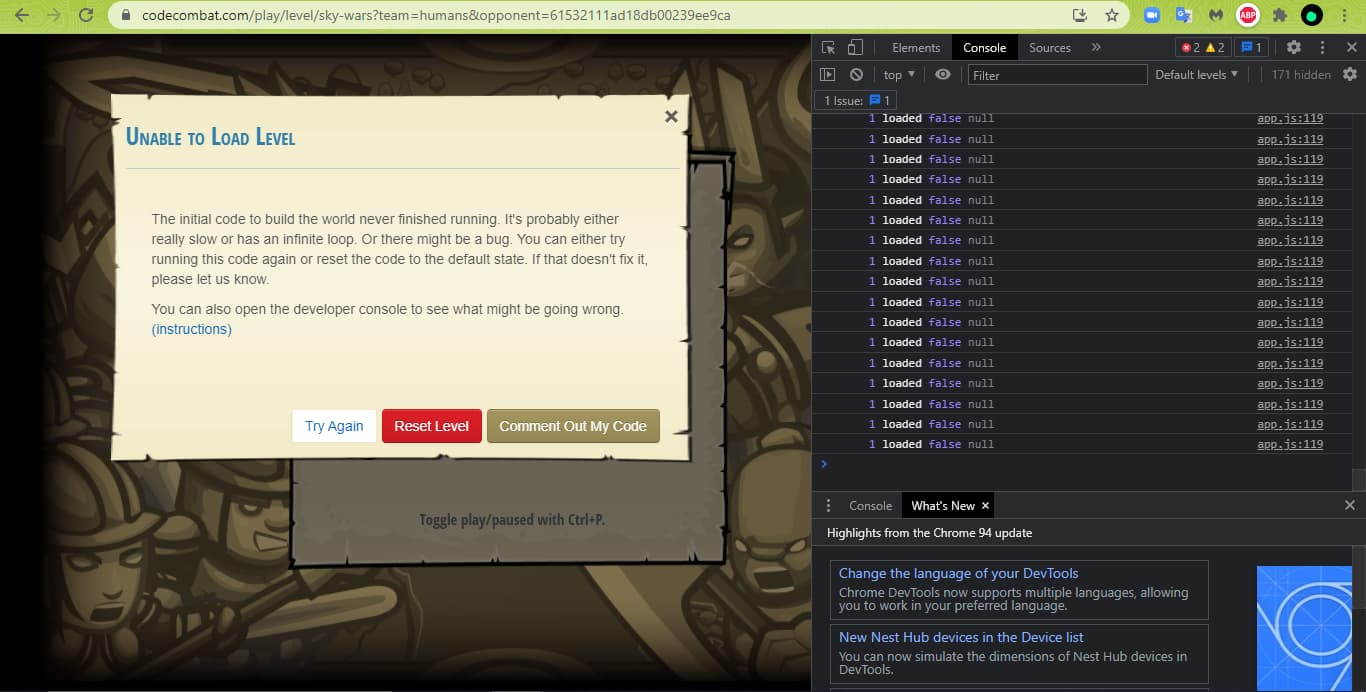
Task: Click the address bar URL
Action: (x=436, y=16)
